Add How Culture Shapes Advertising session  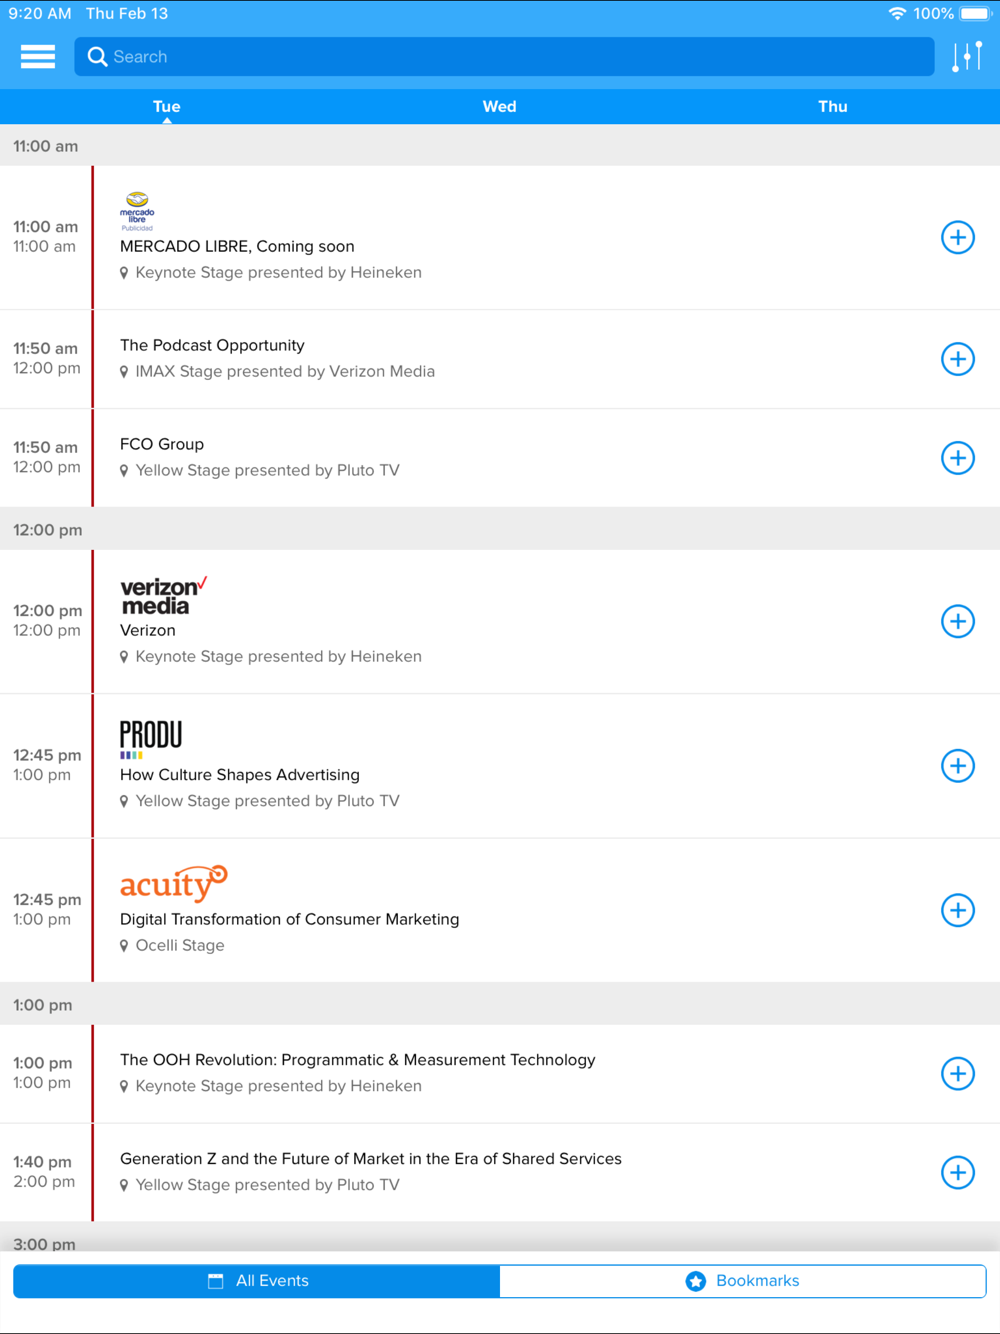[x=958, y=766]
